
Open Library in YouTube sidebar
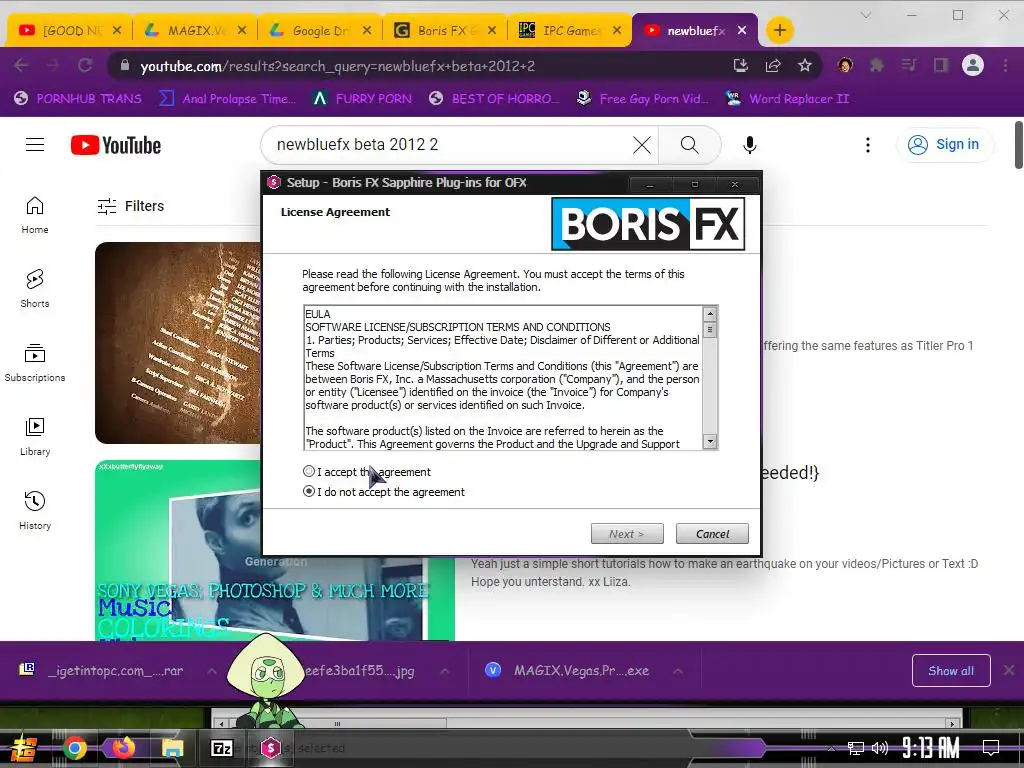(x=35, y=437)
